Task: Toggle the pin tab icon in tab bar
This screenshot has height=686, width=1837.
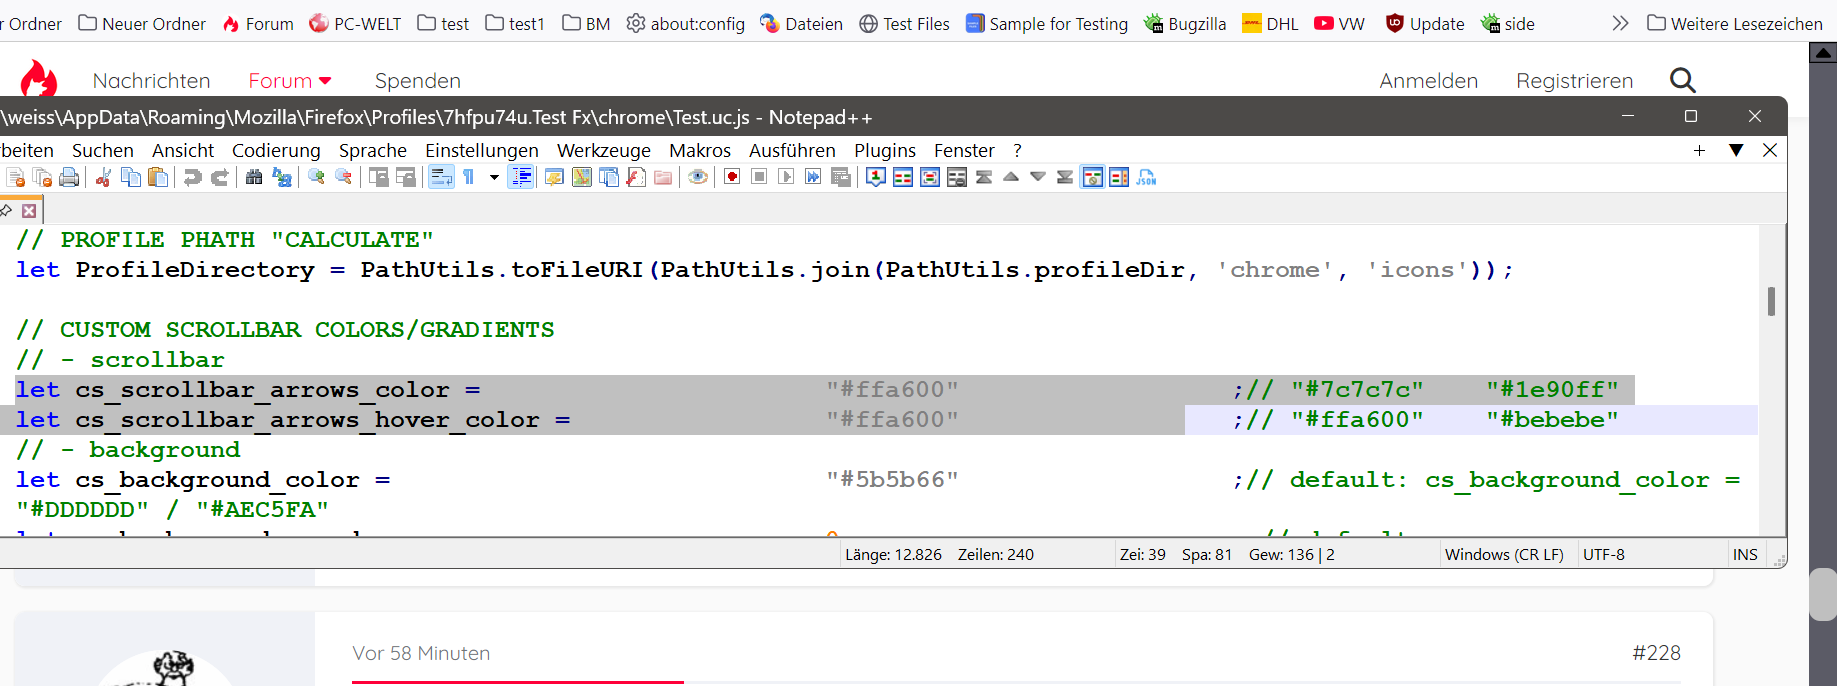Action: [x=6, y=210]
